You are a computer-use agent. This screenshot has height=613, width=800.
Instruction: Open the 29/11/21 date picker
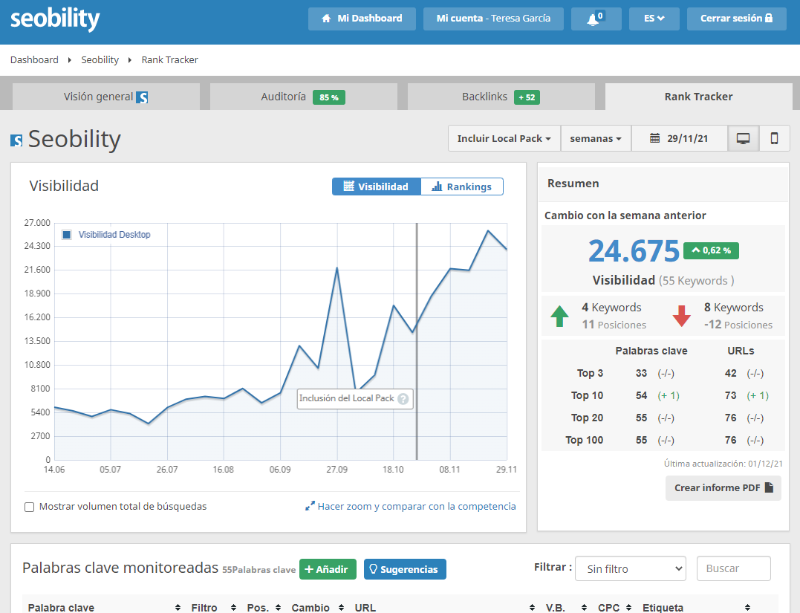(x=679, y=138)
